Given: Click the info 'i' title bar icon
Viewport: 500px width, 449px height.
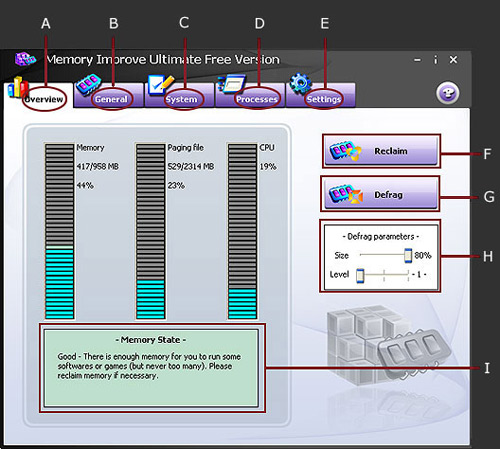Looking at the screenshot, I should tap(435, 60).
